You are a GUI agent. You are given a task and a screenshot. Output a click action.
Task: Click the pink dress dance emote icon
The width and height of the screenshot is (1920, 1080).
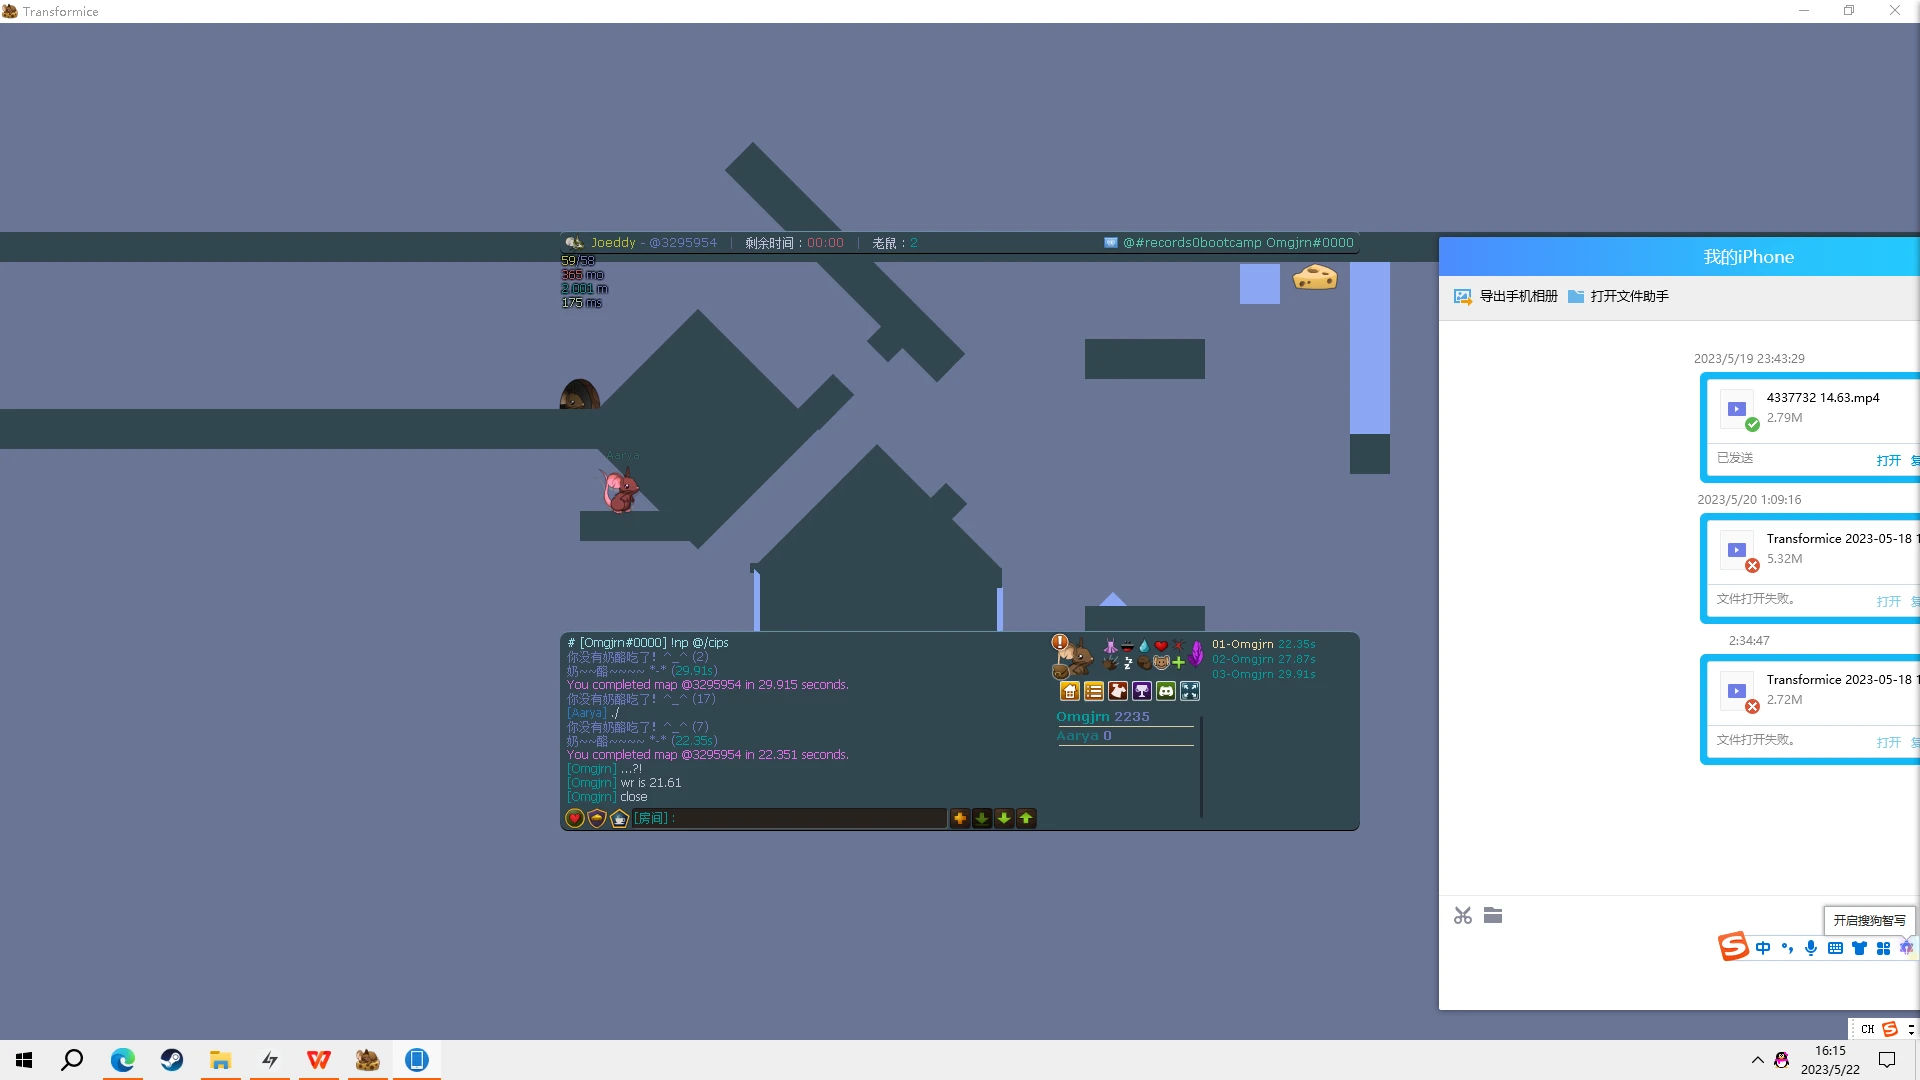click(1110, 646)
